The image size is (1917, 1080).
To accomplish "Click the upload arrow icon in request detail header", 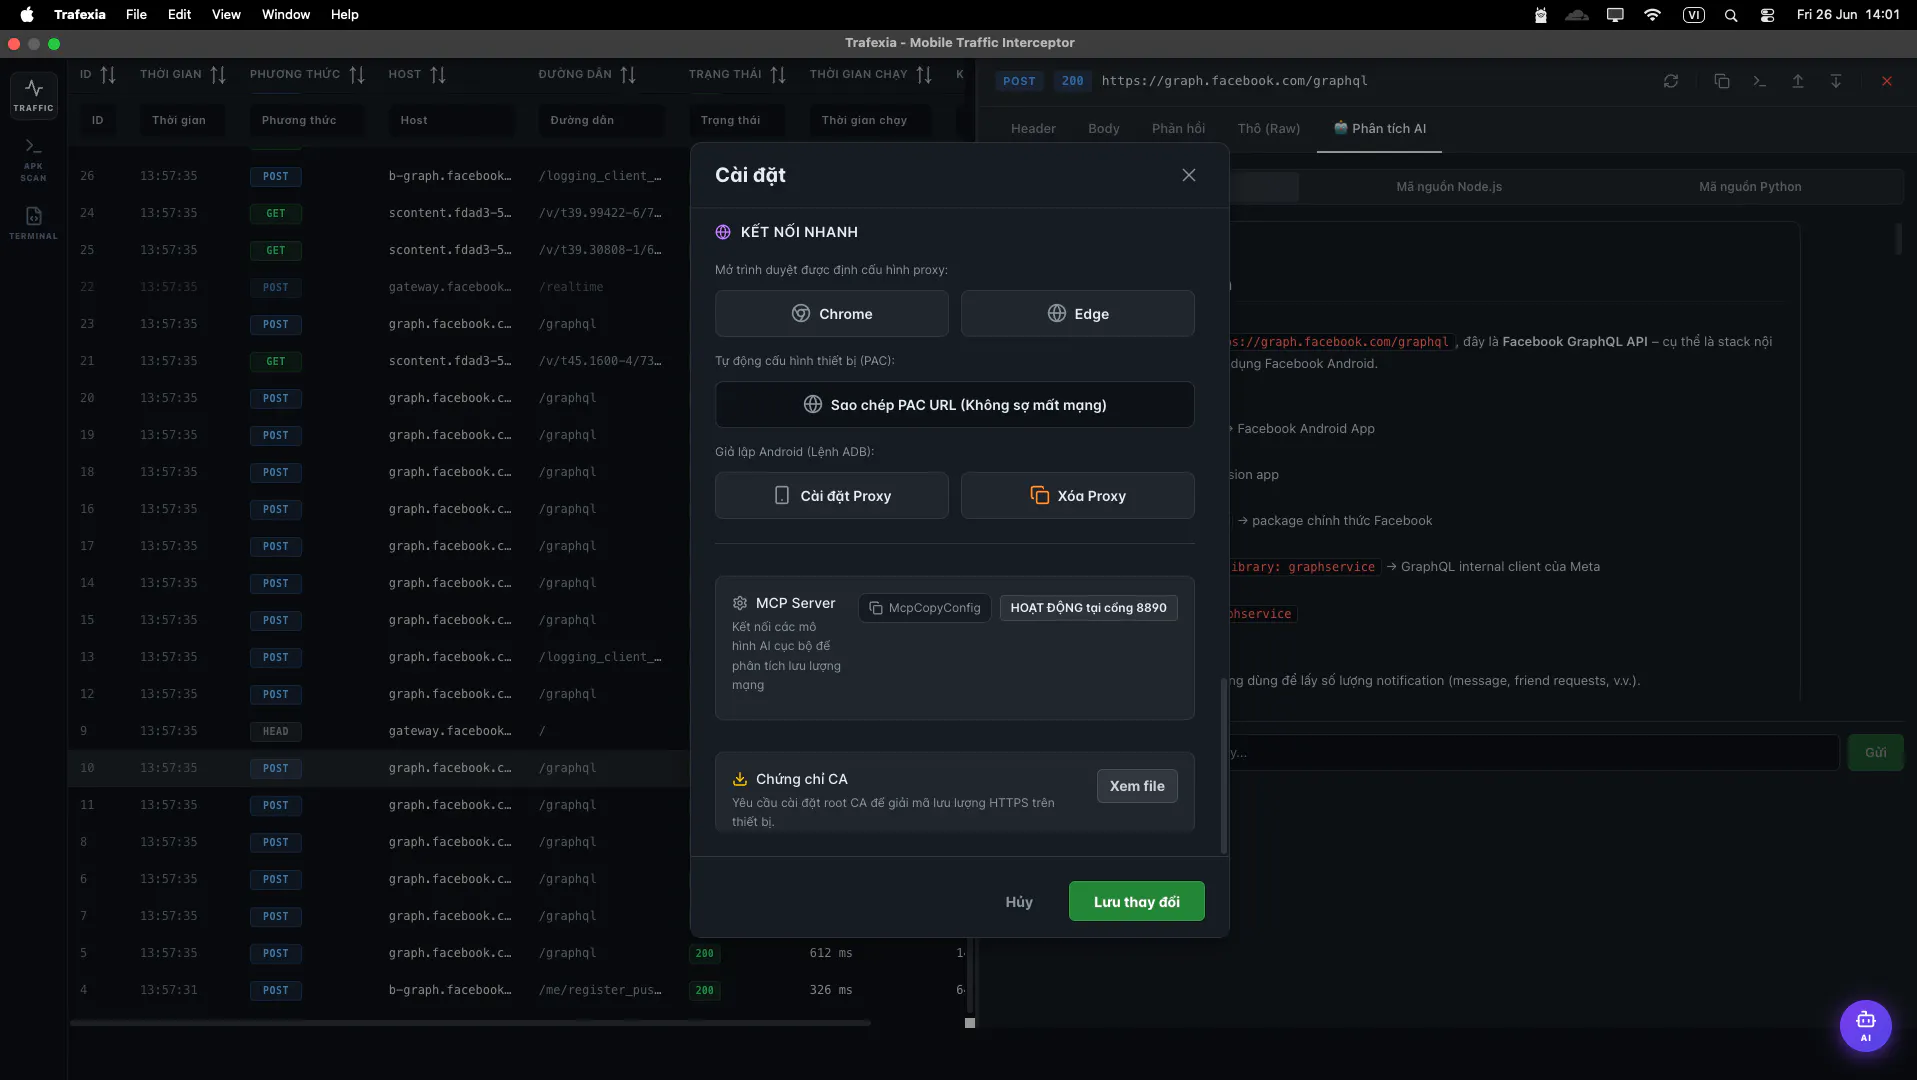I will [1797, 81].
